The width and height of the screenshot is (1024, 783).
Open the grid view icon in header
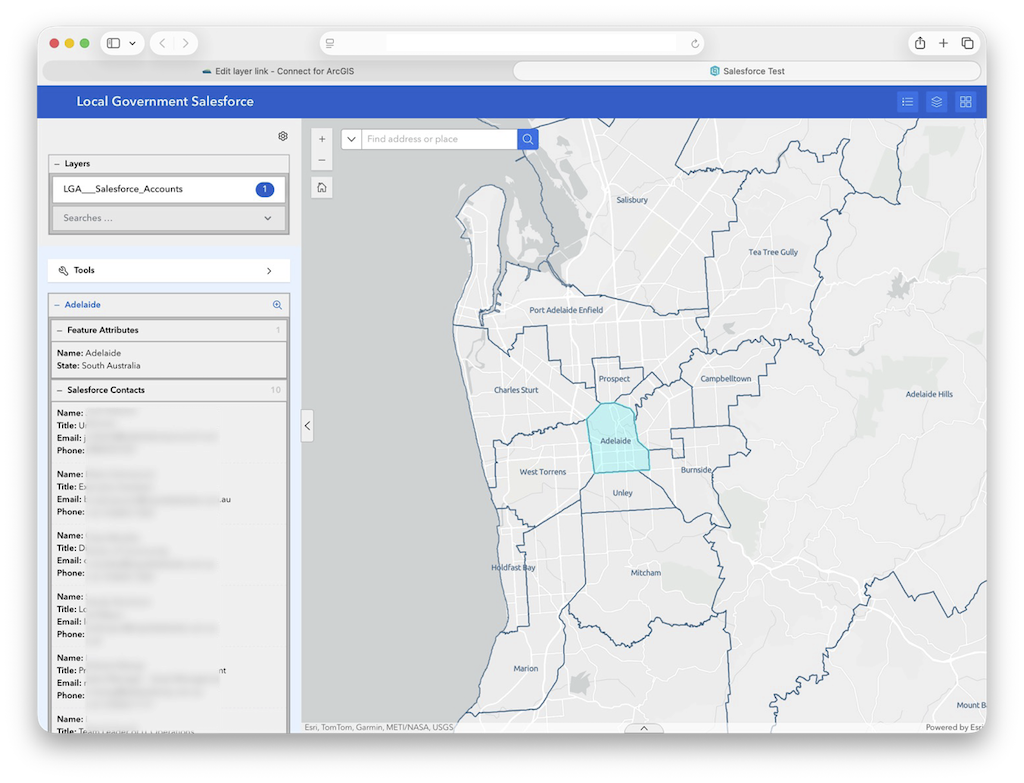click(x=965, y=101)
